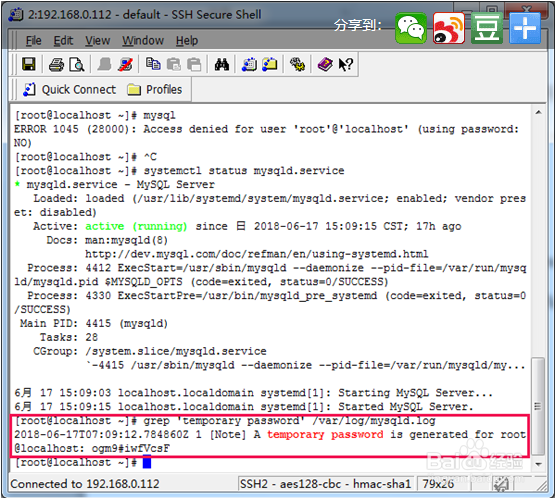
Task: Share to Weibo using the red icon
Action: [449, 28]
